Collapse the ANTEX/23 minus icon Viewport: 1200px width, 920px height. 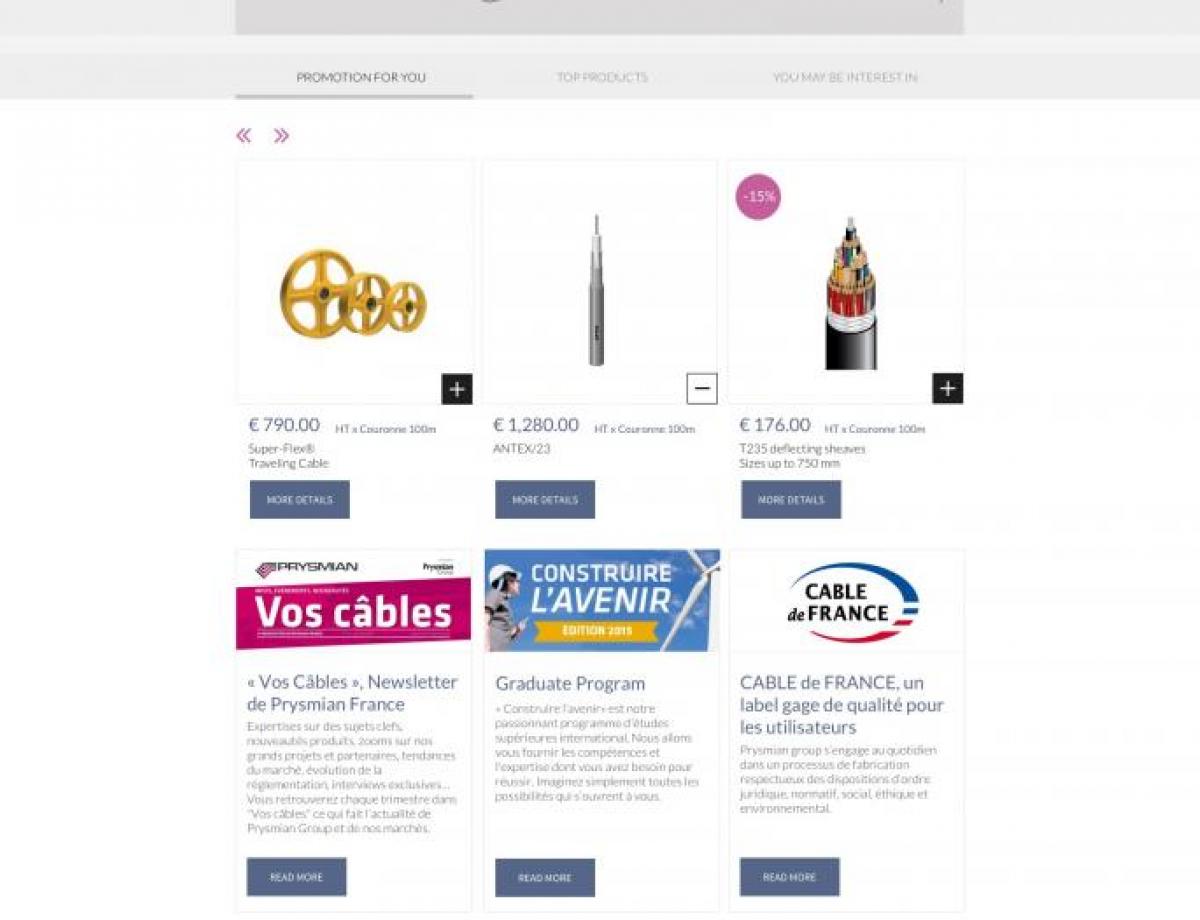point(702,389)
